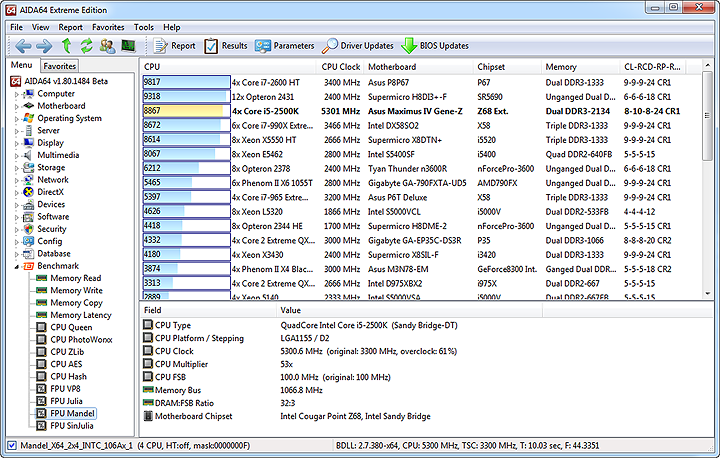
Task: Click the Forward navigation arrow
Action: click(44, 46)
